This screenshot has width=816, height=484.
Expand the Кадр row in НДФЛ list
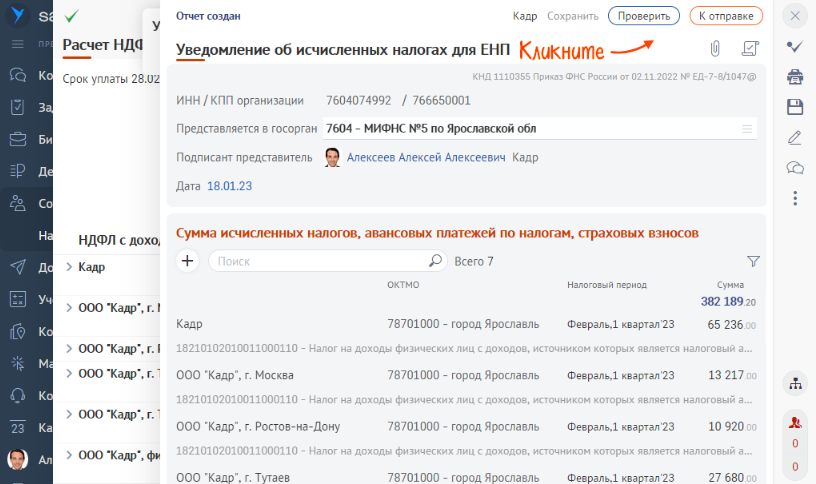coord(69,267)
